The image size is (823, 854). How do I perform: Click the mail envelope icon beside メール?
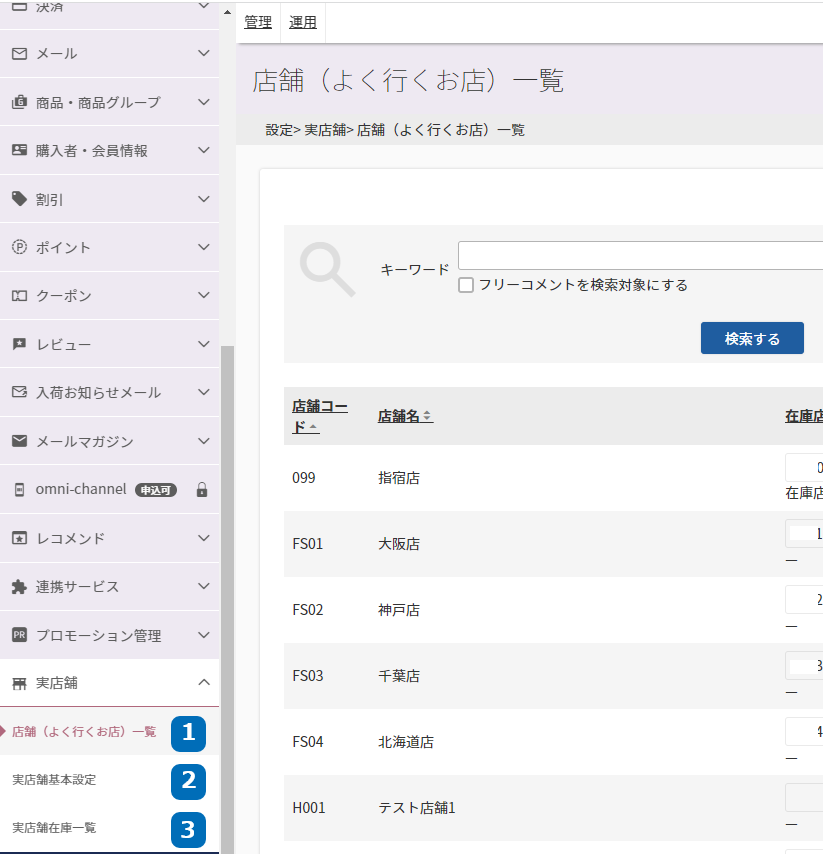[19, 53]
